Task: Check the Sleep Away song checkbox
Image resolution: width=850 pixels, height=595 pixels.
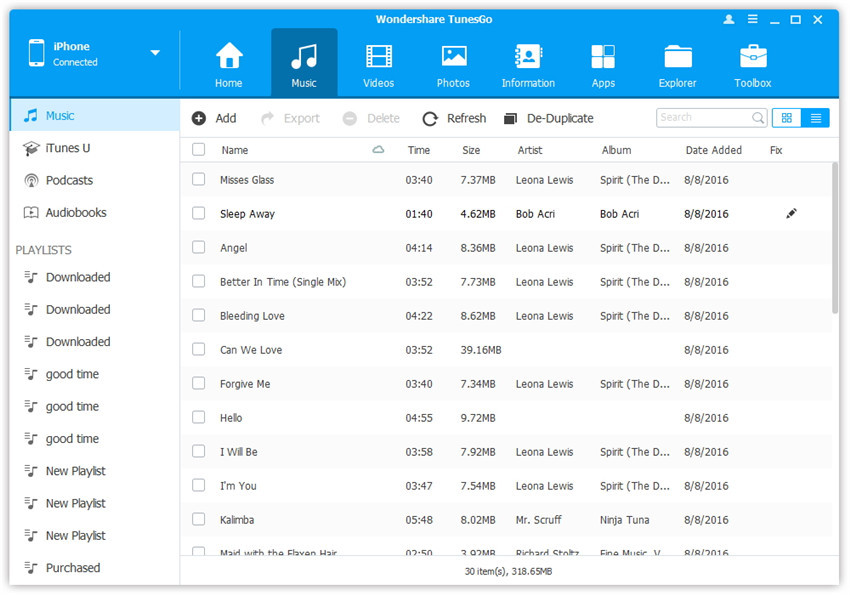Action: tap(198, 214)
